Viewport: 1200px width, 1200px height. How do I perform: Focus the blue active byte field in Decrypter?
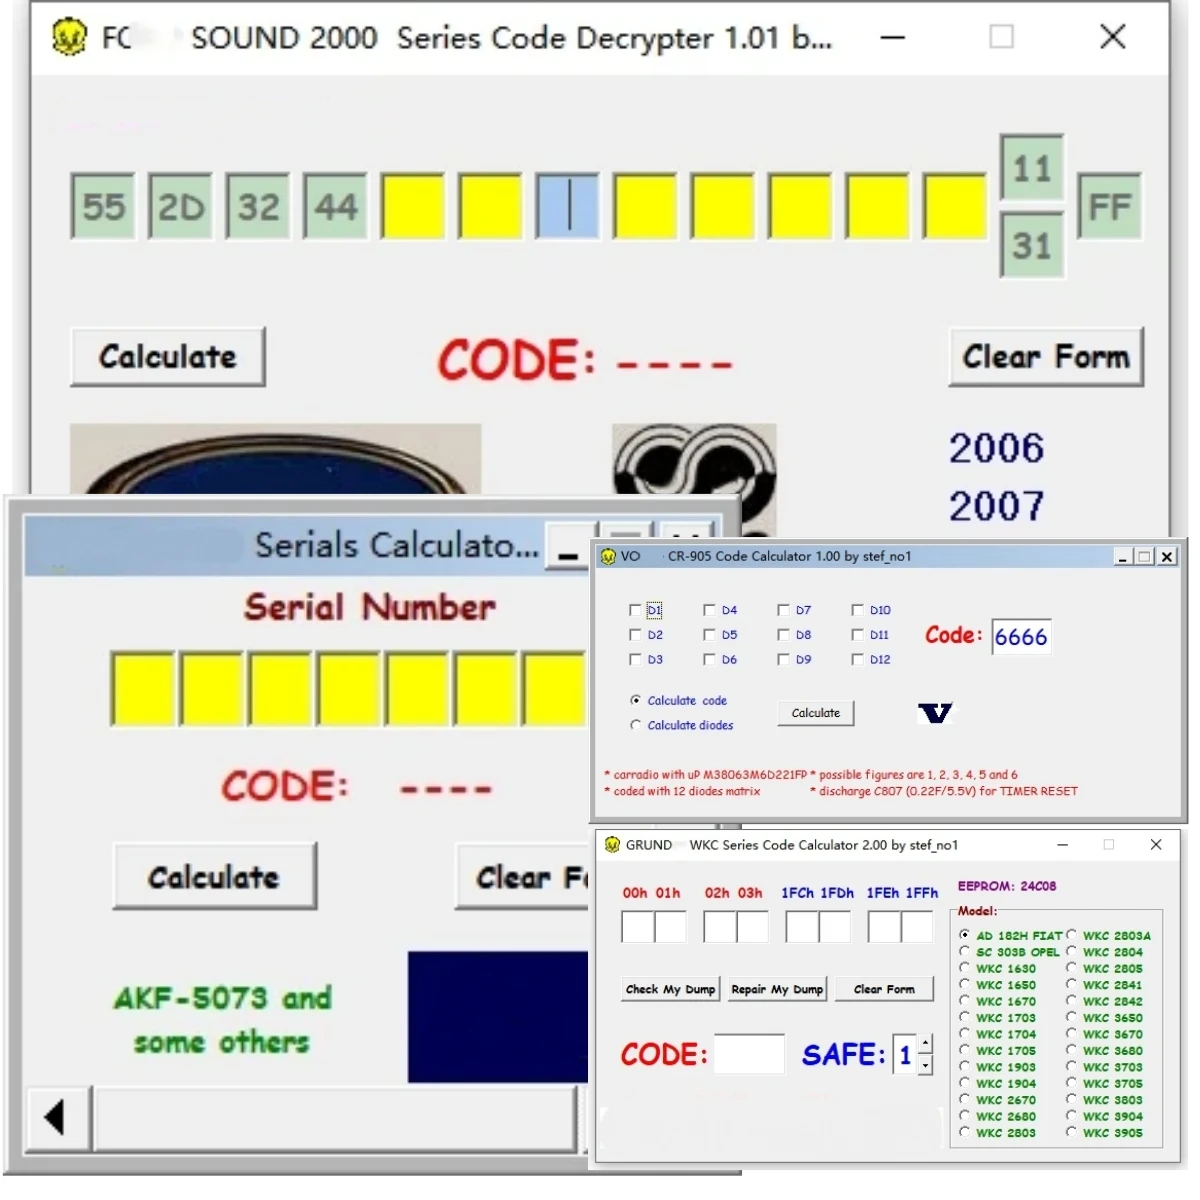pos(568,206)
